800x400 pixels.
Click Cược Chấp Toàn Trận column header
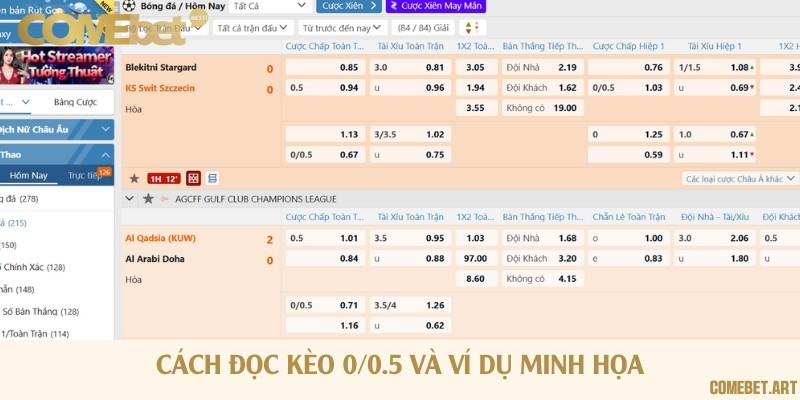pyautogui.click(x=325, y=46)
